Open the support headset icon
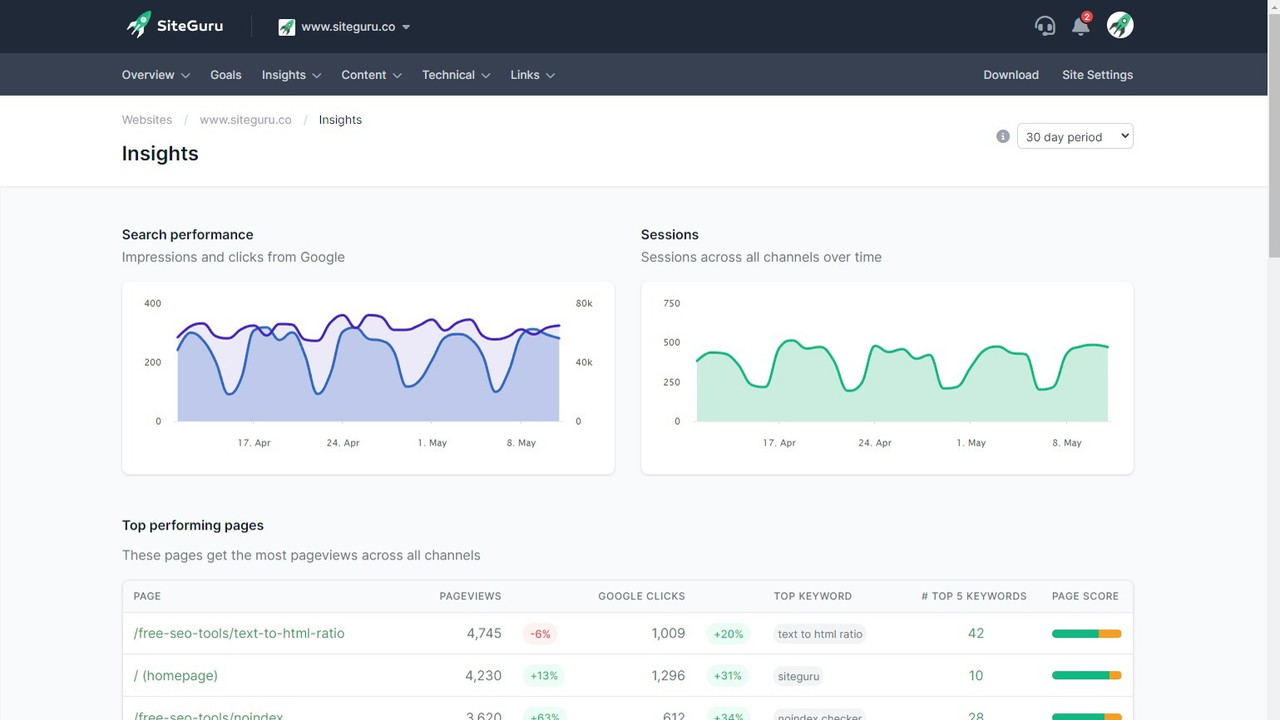 click(1045, 25)
